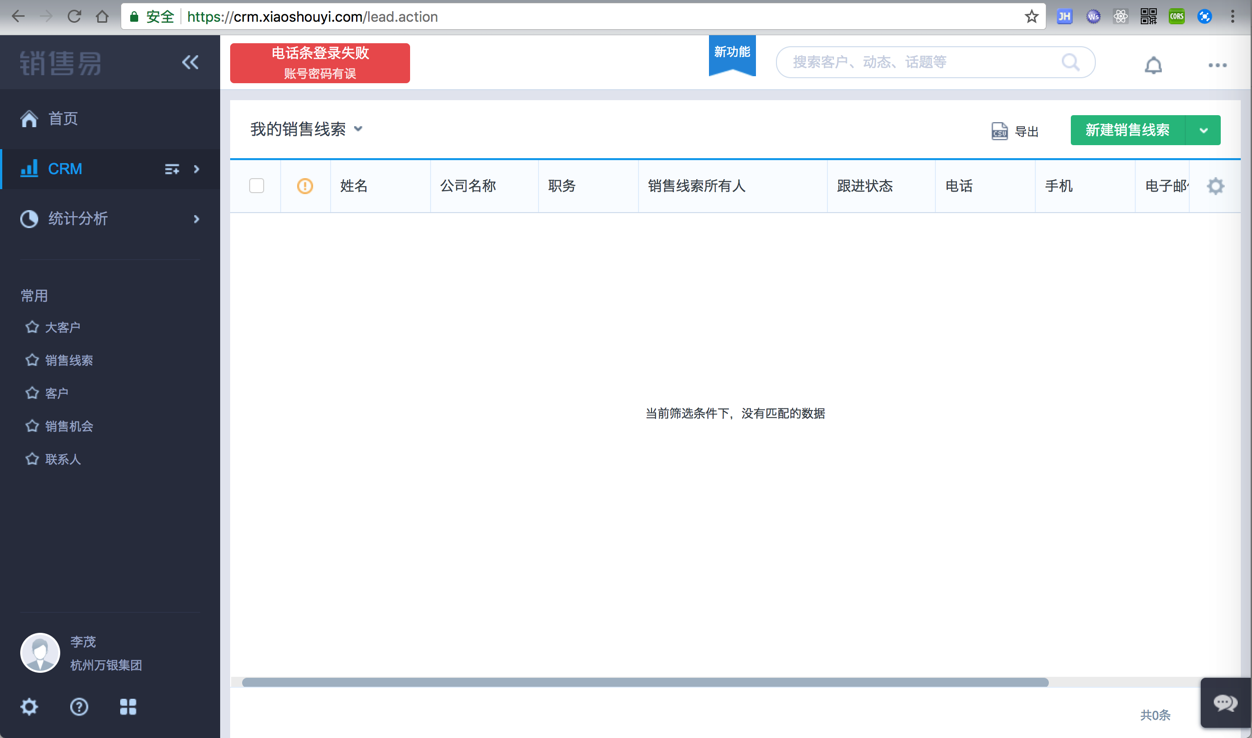Image resolution: width=1252 pixels, height=738 pixels.
Task: Bookmark page with the star icon
Action: (1031, 16)
